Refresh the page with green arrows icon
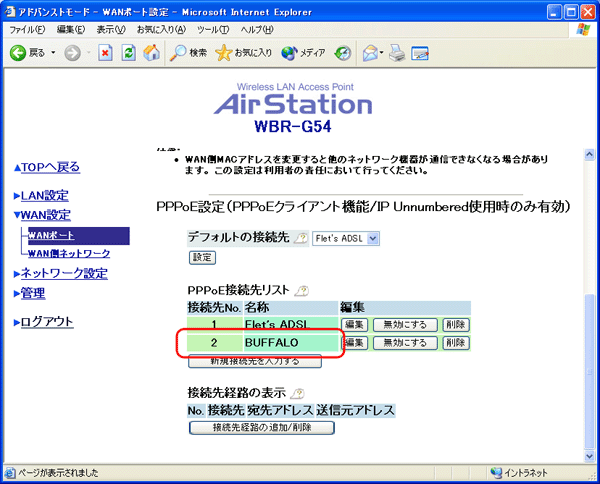 point(129,53)
